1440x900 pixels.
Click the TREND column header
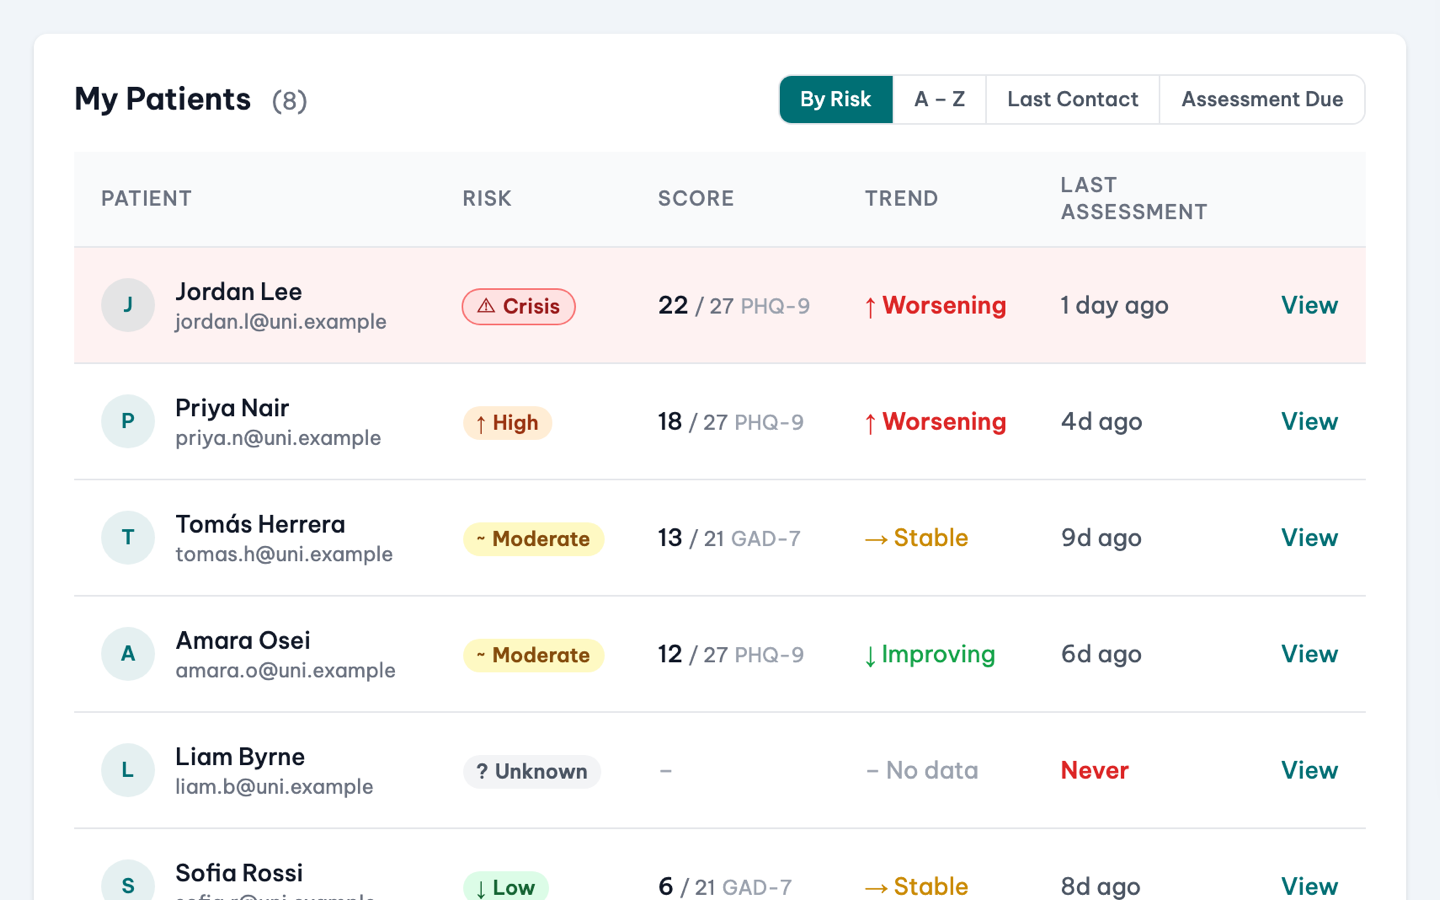point(901,198)
